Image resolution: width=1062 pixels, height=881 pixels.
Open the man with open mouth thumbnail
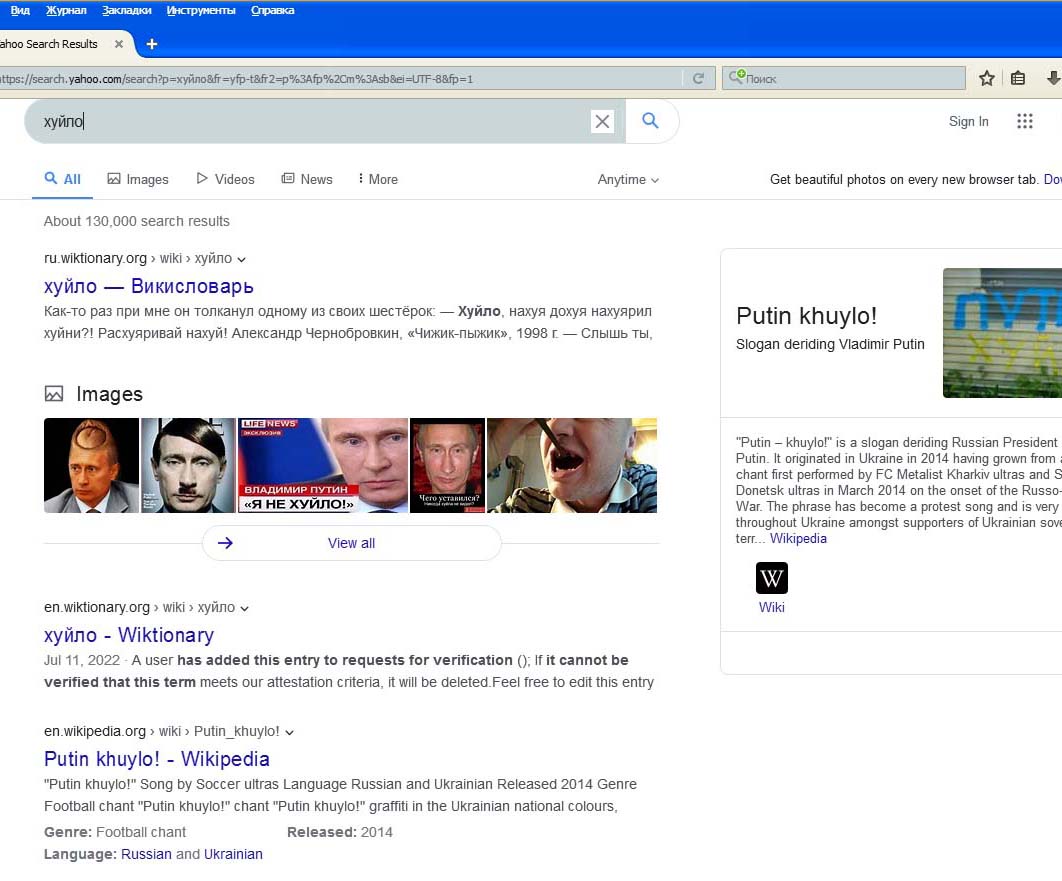pos(572,465)
